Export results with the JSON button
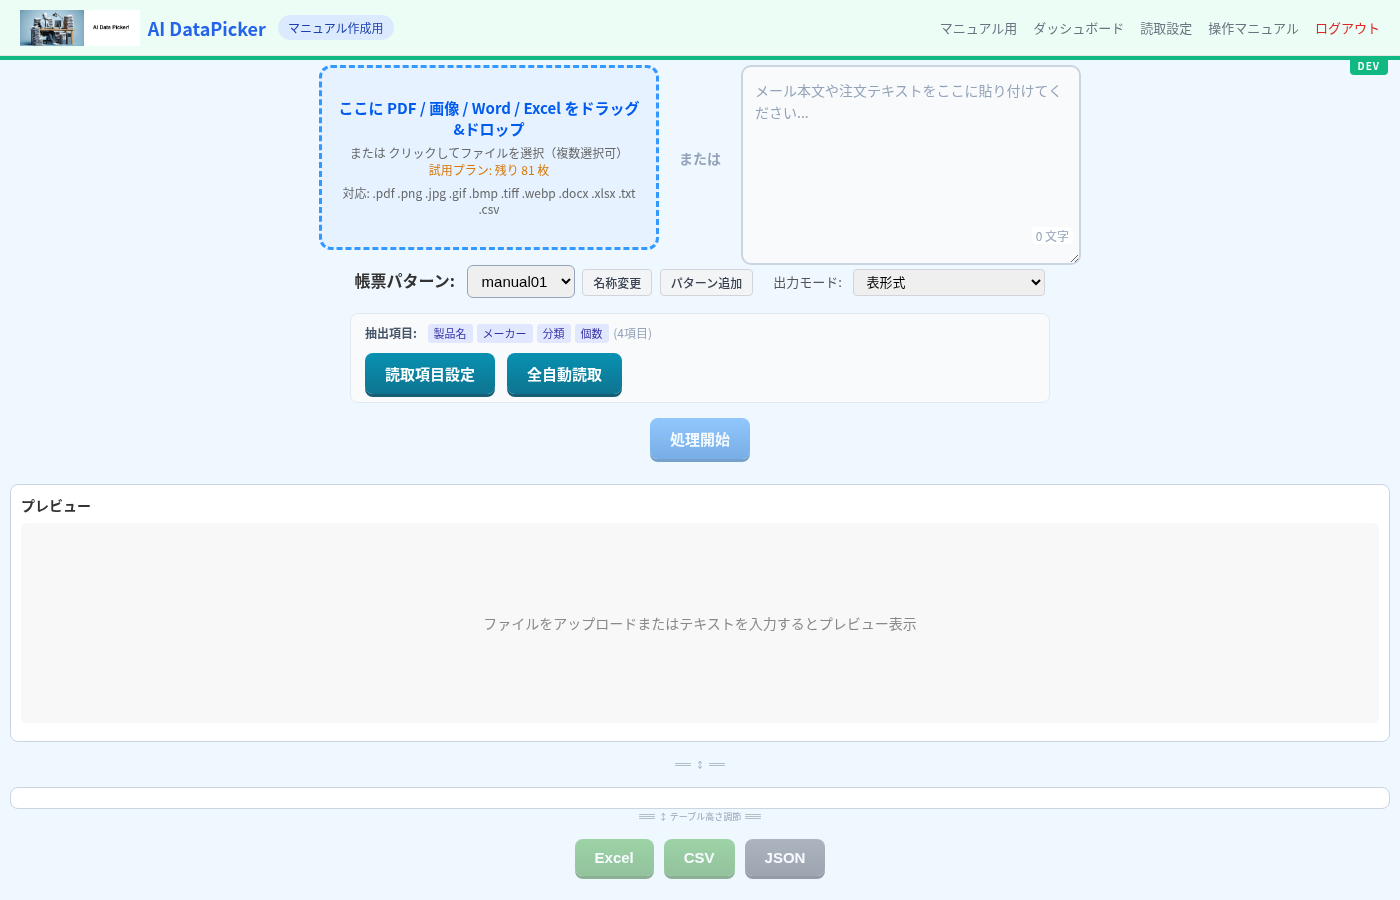The width and height of the screenshot is (1400, 900). 785,858
